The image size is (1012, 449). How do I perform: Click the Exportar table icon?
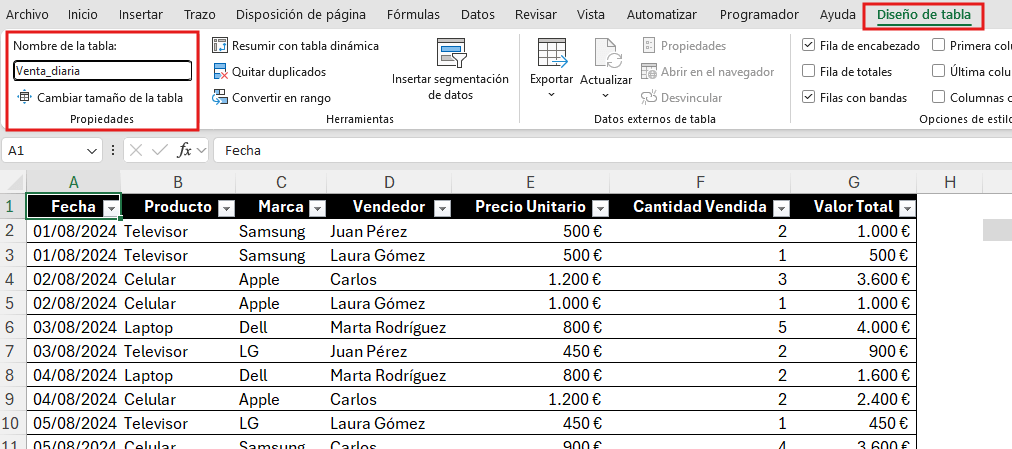(x=552, y=53)
